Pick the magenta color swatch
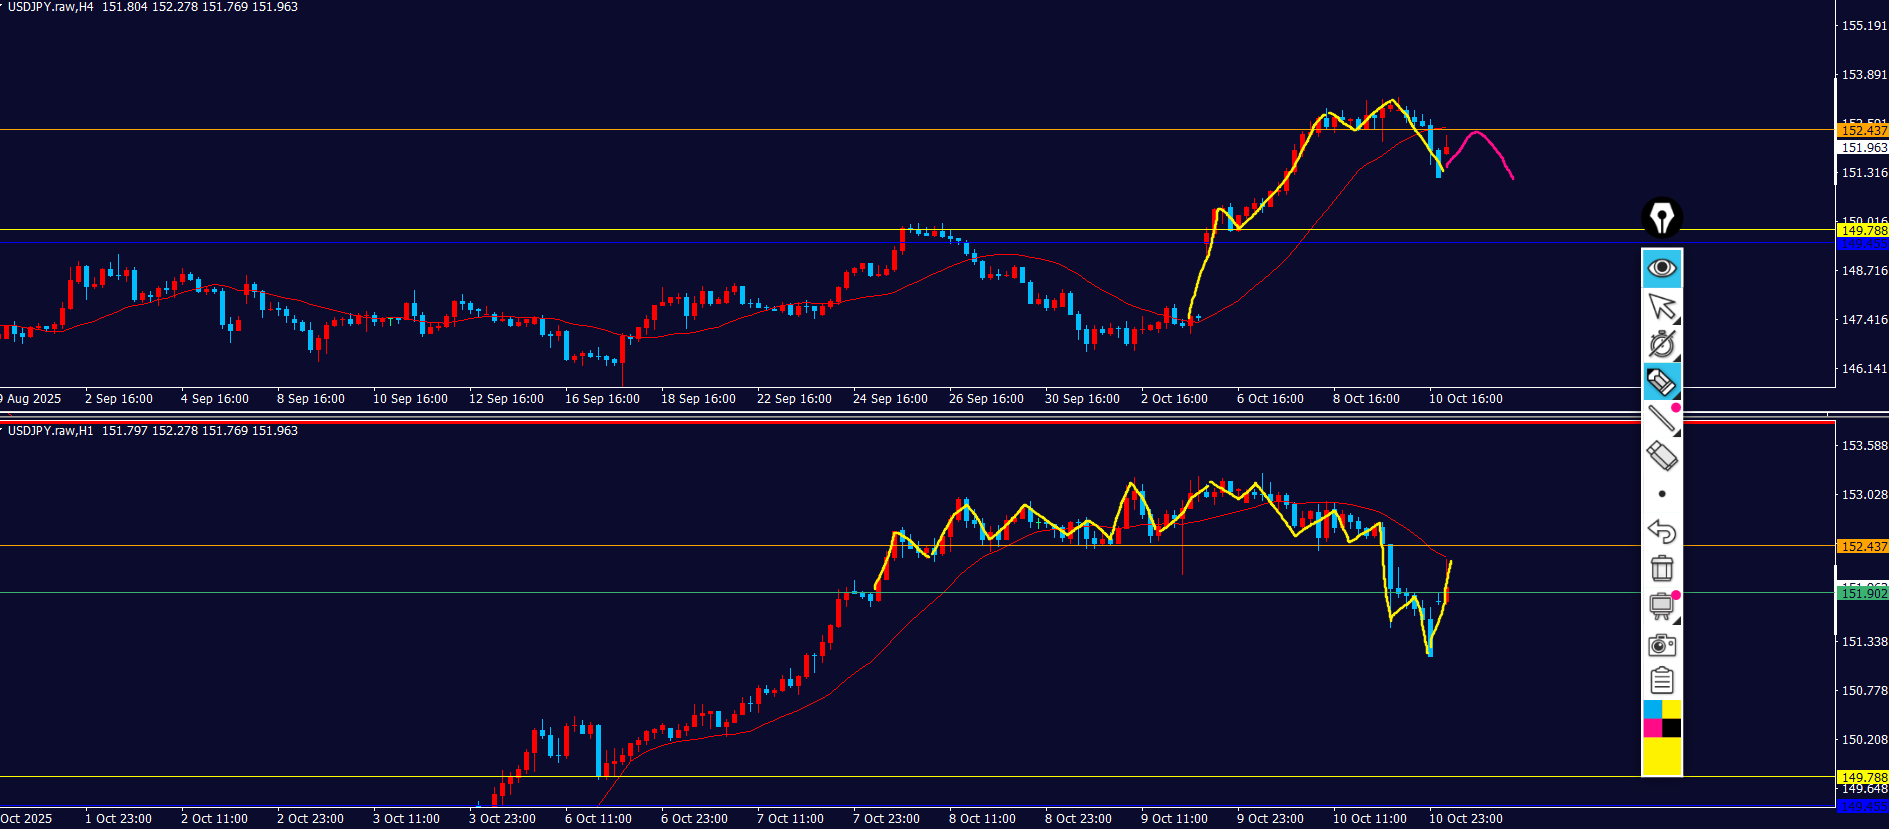Image resolution: width=1889 pixels, height=829 pixels. point(1652,728)
